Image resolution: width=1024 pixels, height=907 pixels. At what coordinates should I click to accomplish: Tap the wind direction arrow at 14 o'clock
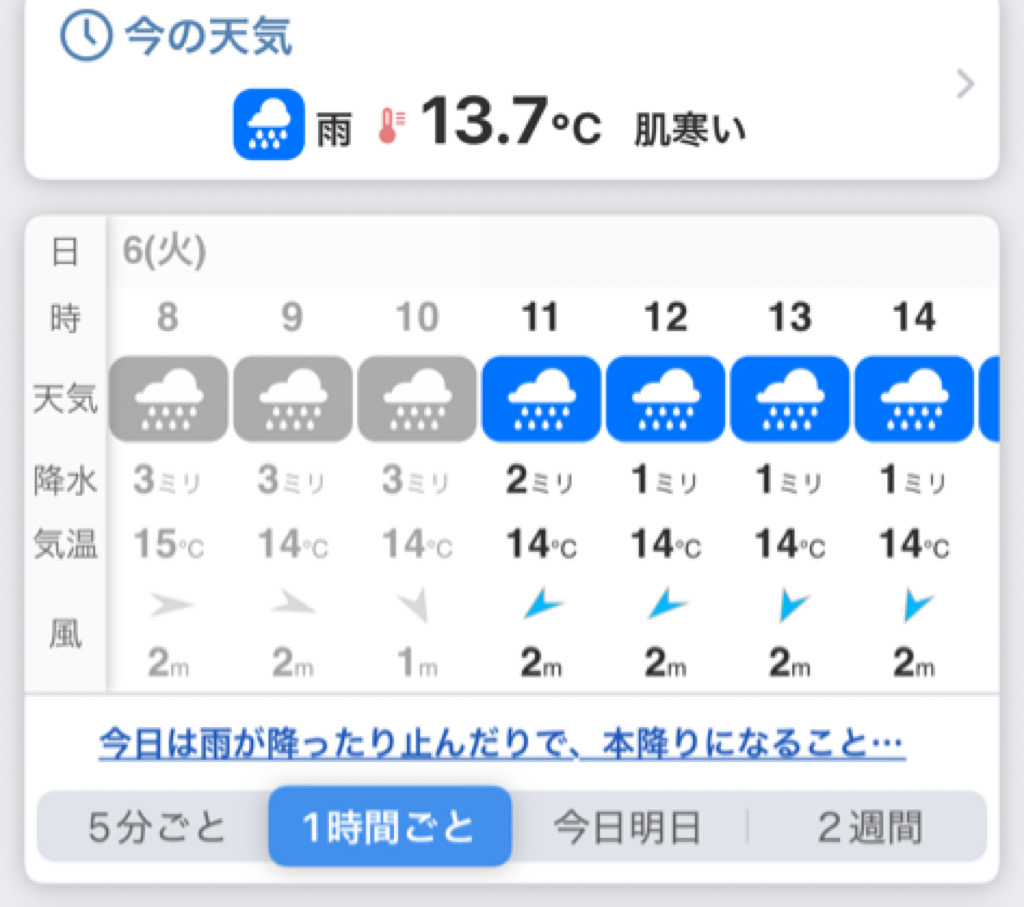pos(916,604)
